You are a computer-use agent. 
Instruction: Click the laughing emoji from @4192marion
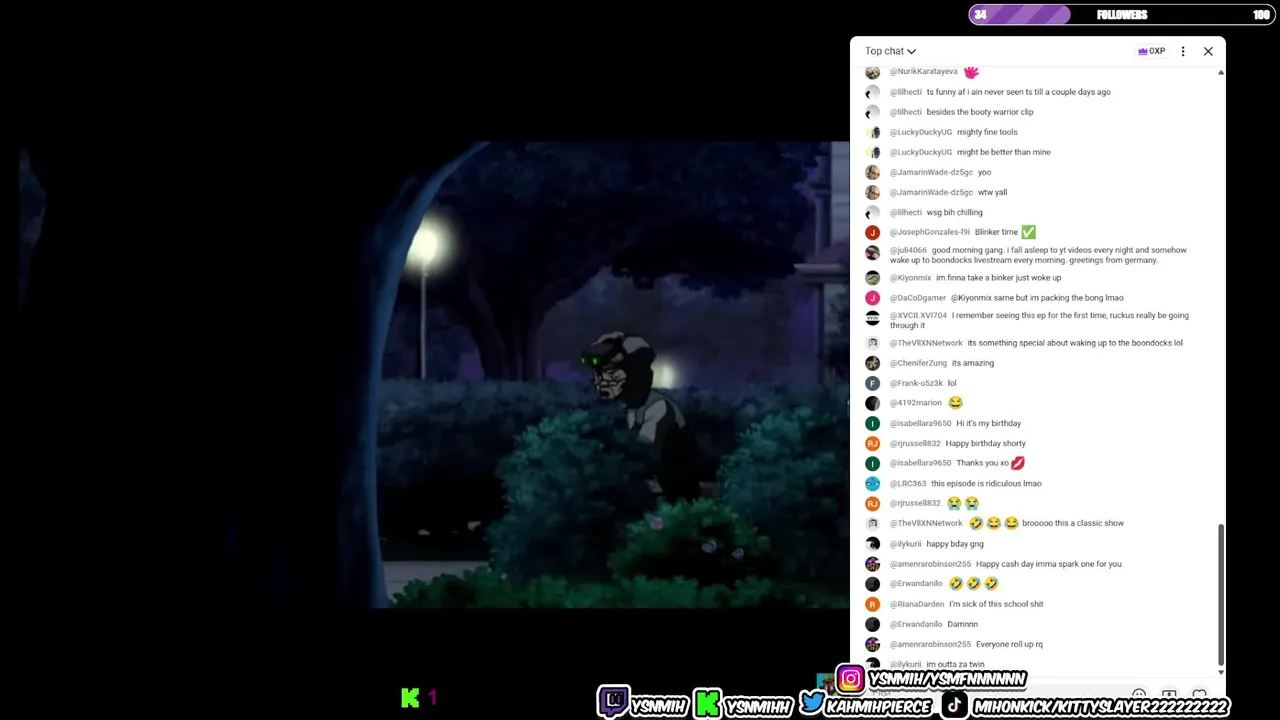(955, 403)
